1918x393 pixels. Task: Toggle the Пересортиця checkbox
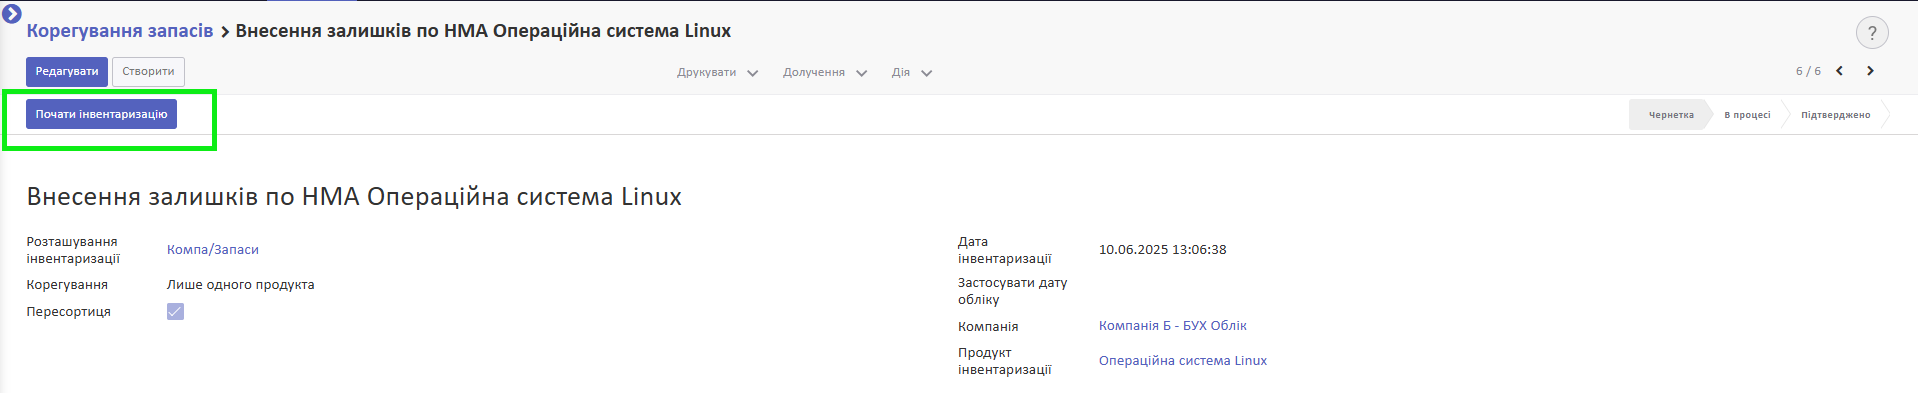(x=175, y=312)
